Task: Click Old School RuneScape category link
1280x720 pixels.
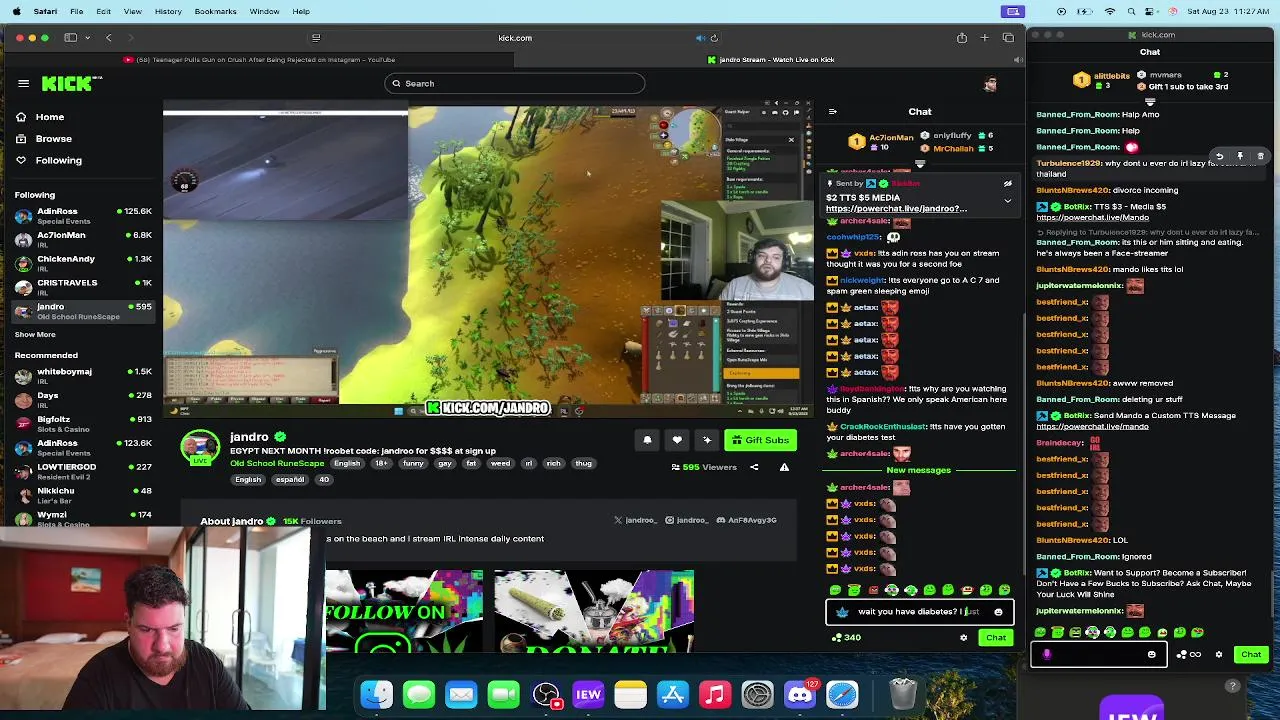Action: point(277,464)
